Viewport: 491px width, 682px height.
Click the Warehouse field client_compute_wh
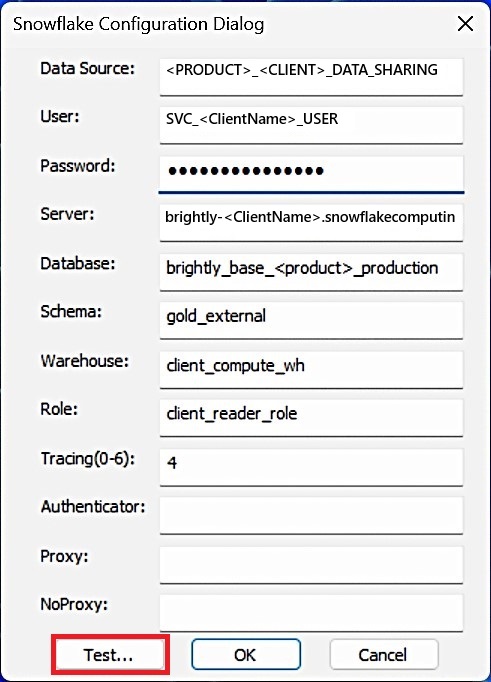311,370
